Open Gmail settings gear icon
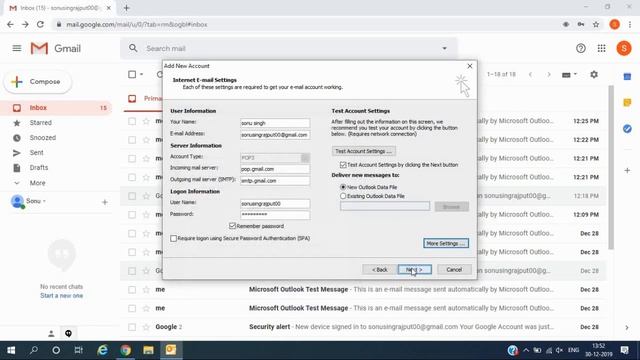Screen dimensions: 640x360 pos(594,75)
